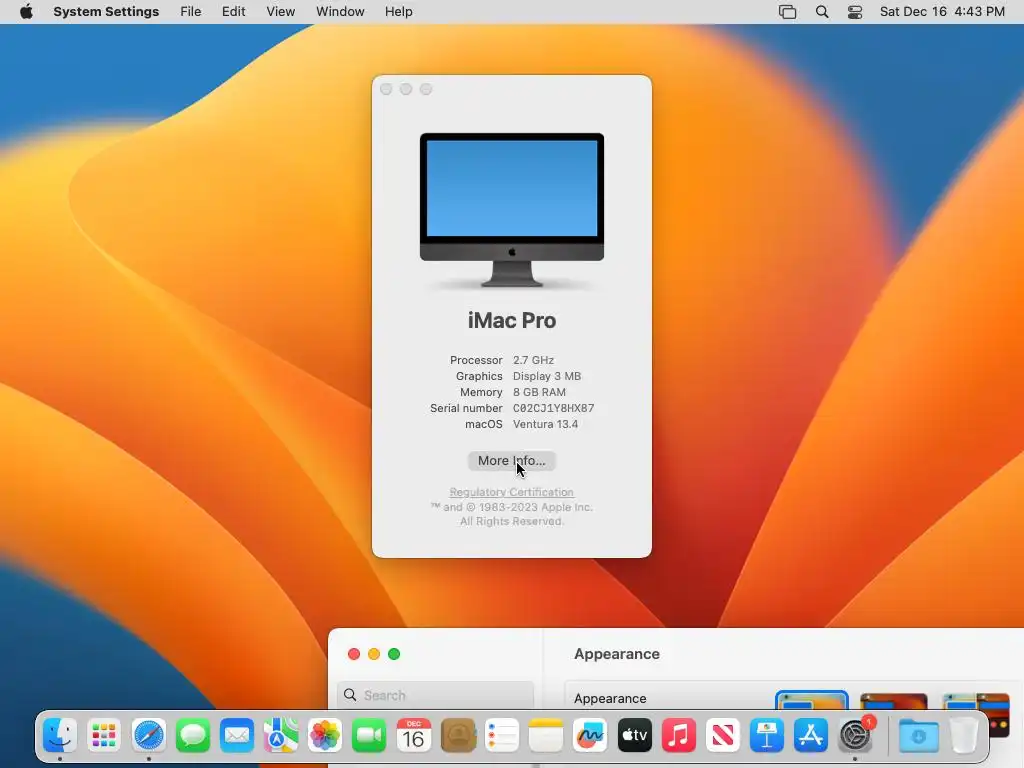1024x768 pixels.
Task: Click the Memory value 8 GB RAM
Action: tap(539, 392)
